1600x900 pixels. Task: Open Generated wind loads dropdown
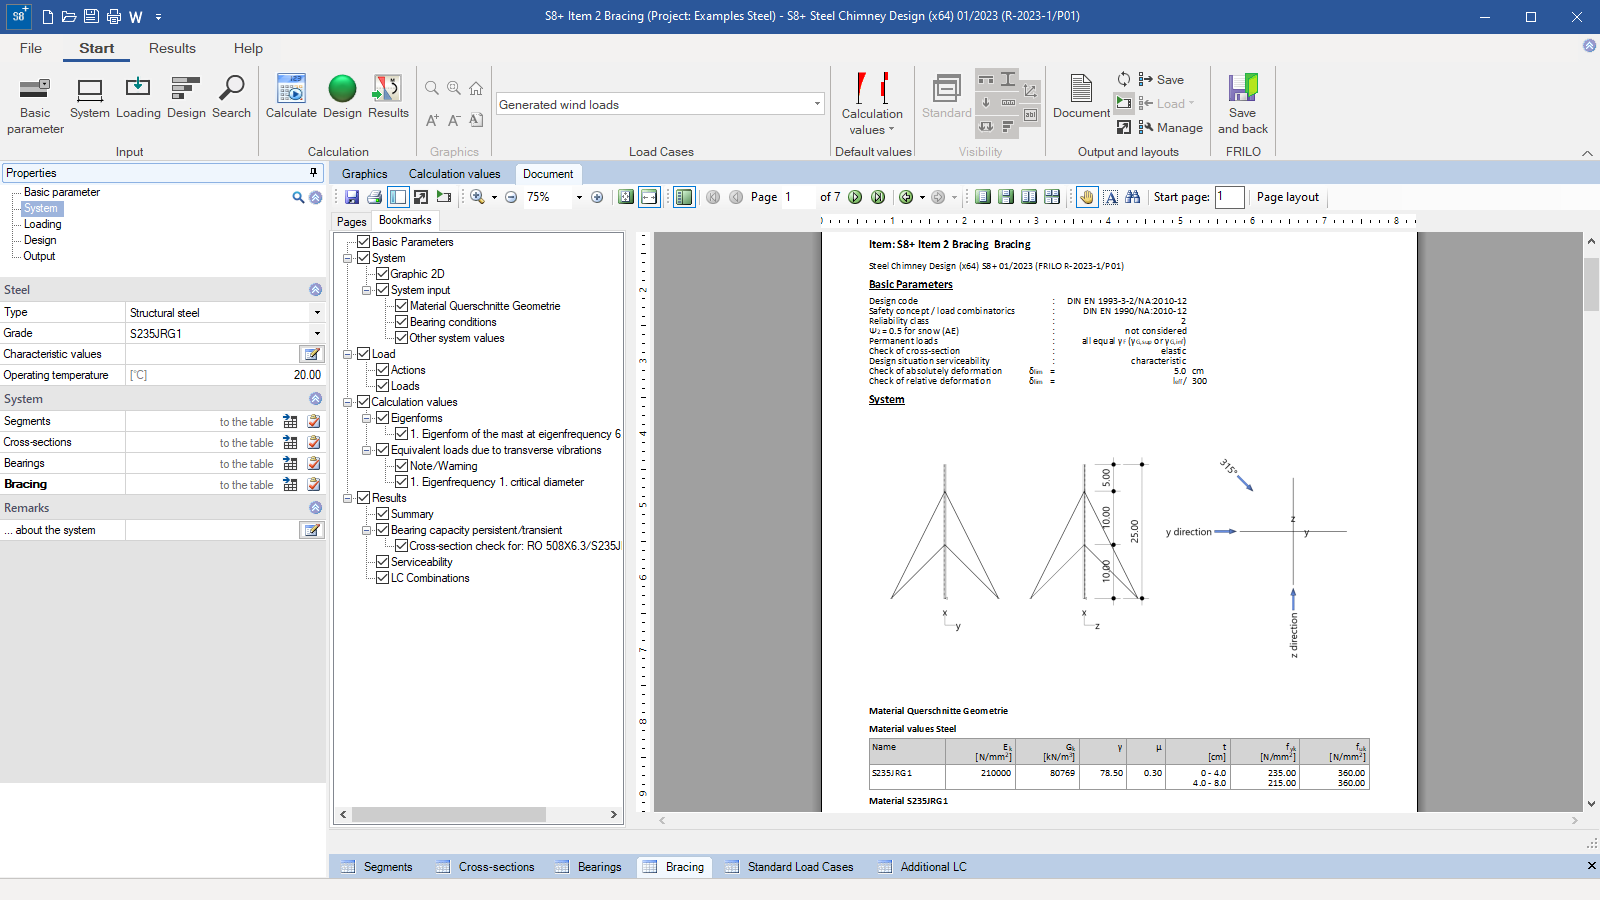point(817,104)
